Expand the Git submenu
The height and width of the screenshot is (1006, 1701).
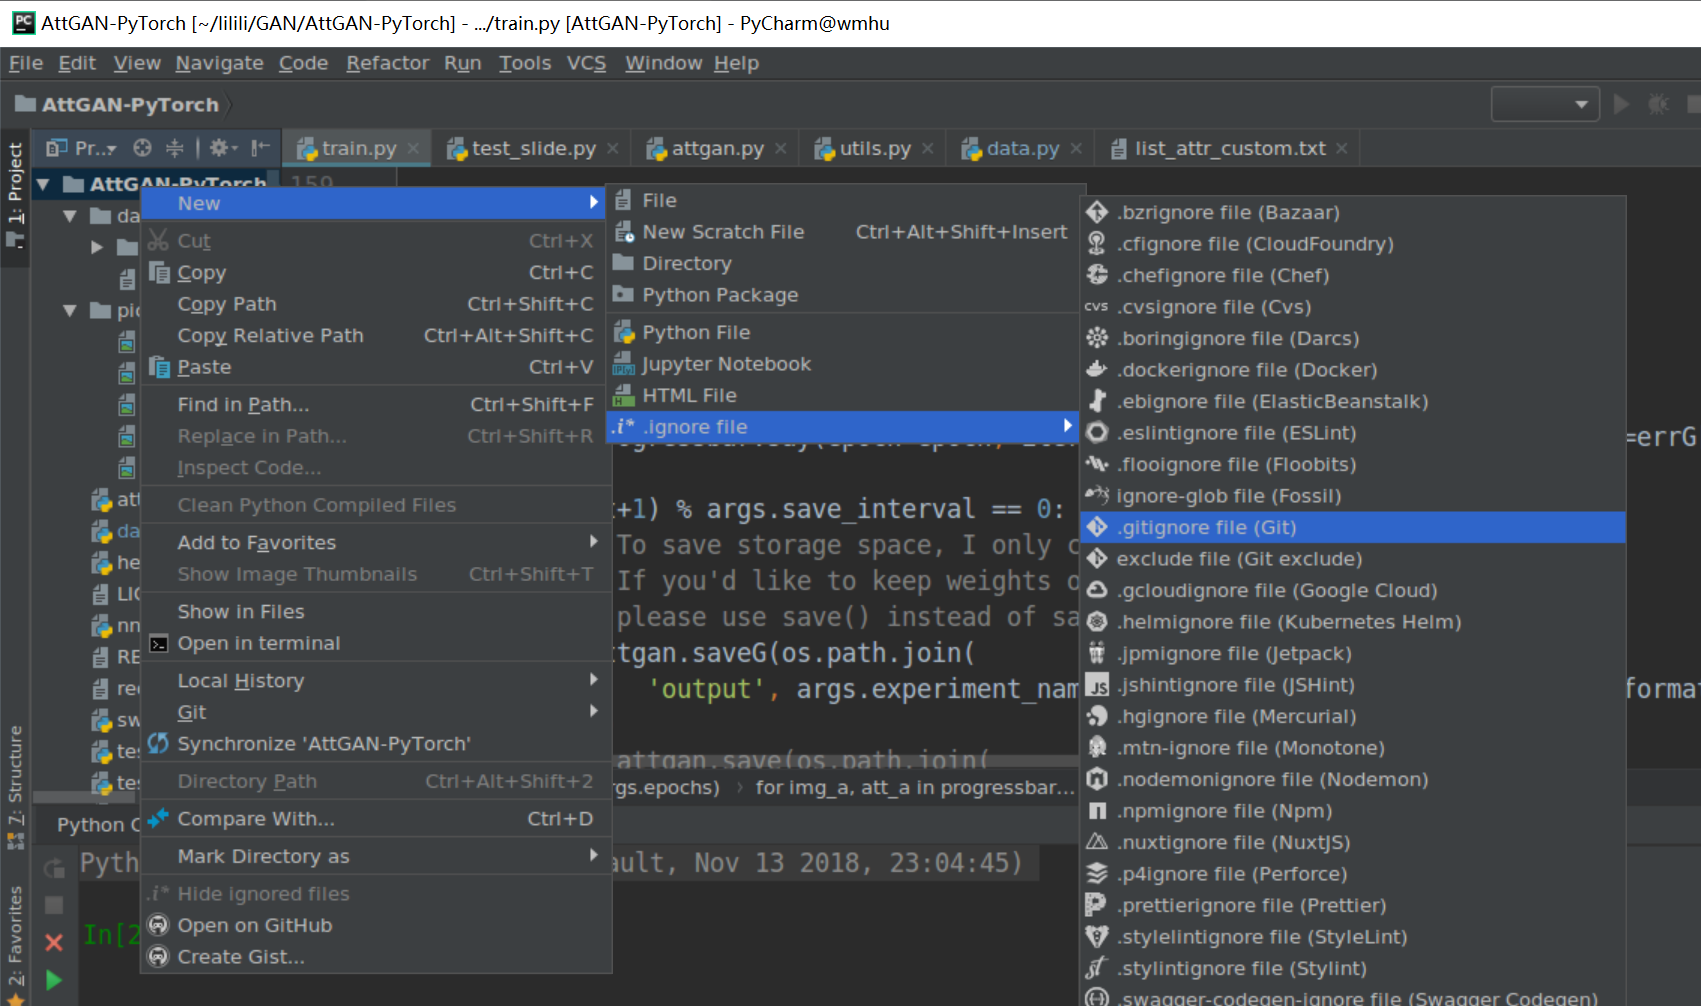tap(374, 712)
